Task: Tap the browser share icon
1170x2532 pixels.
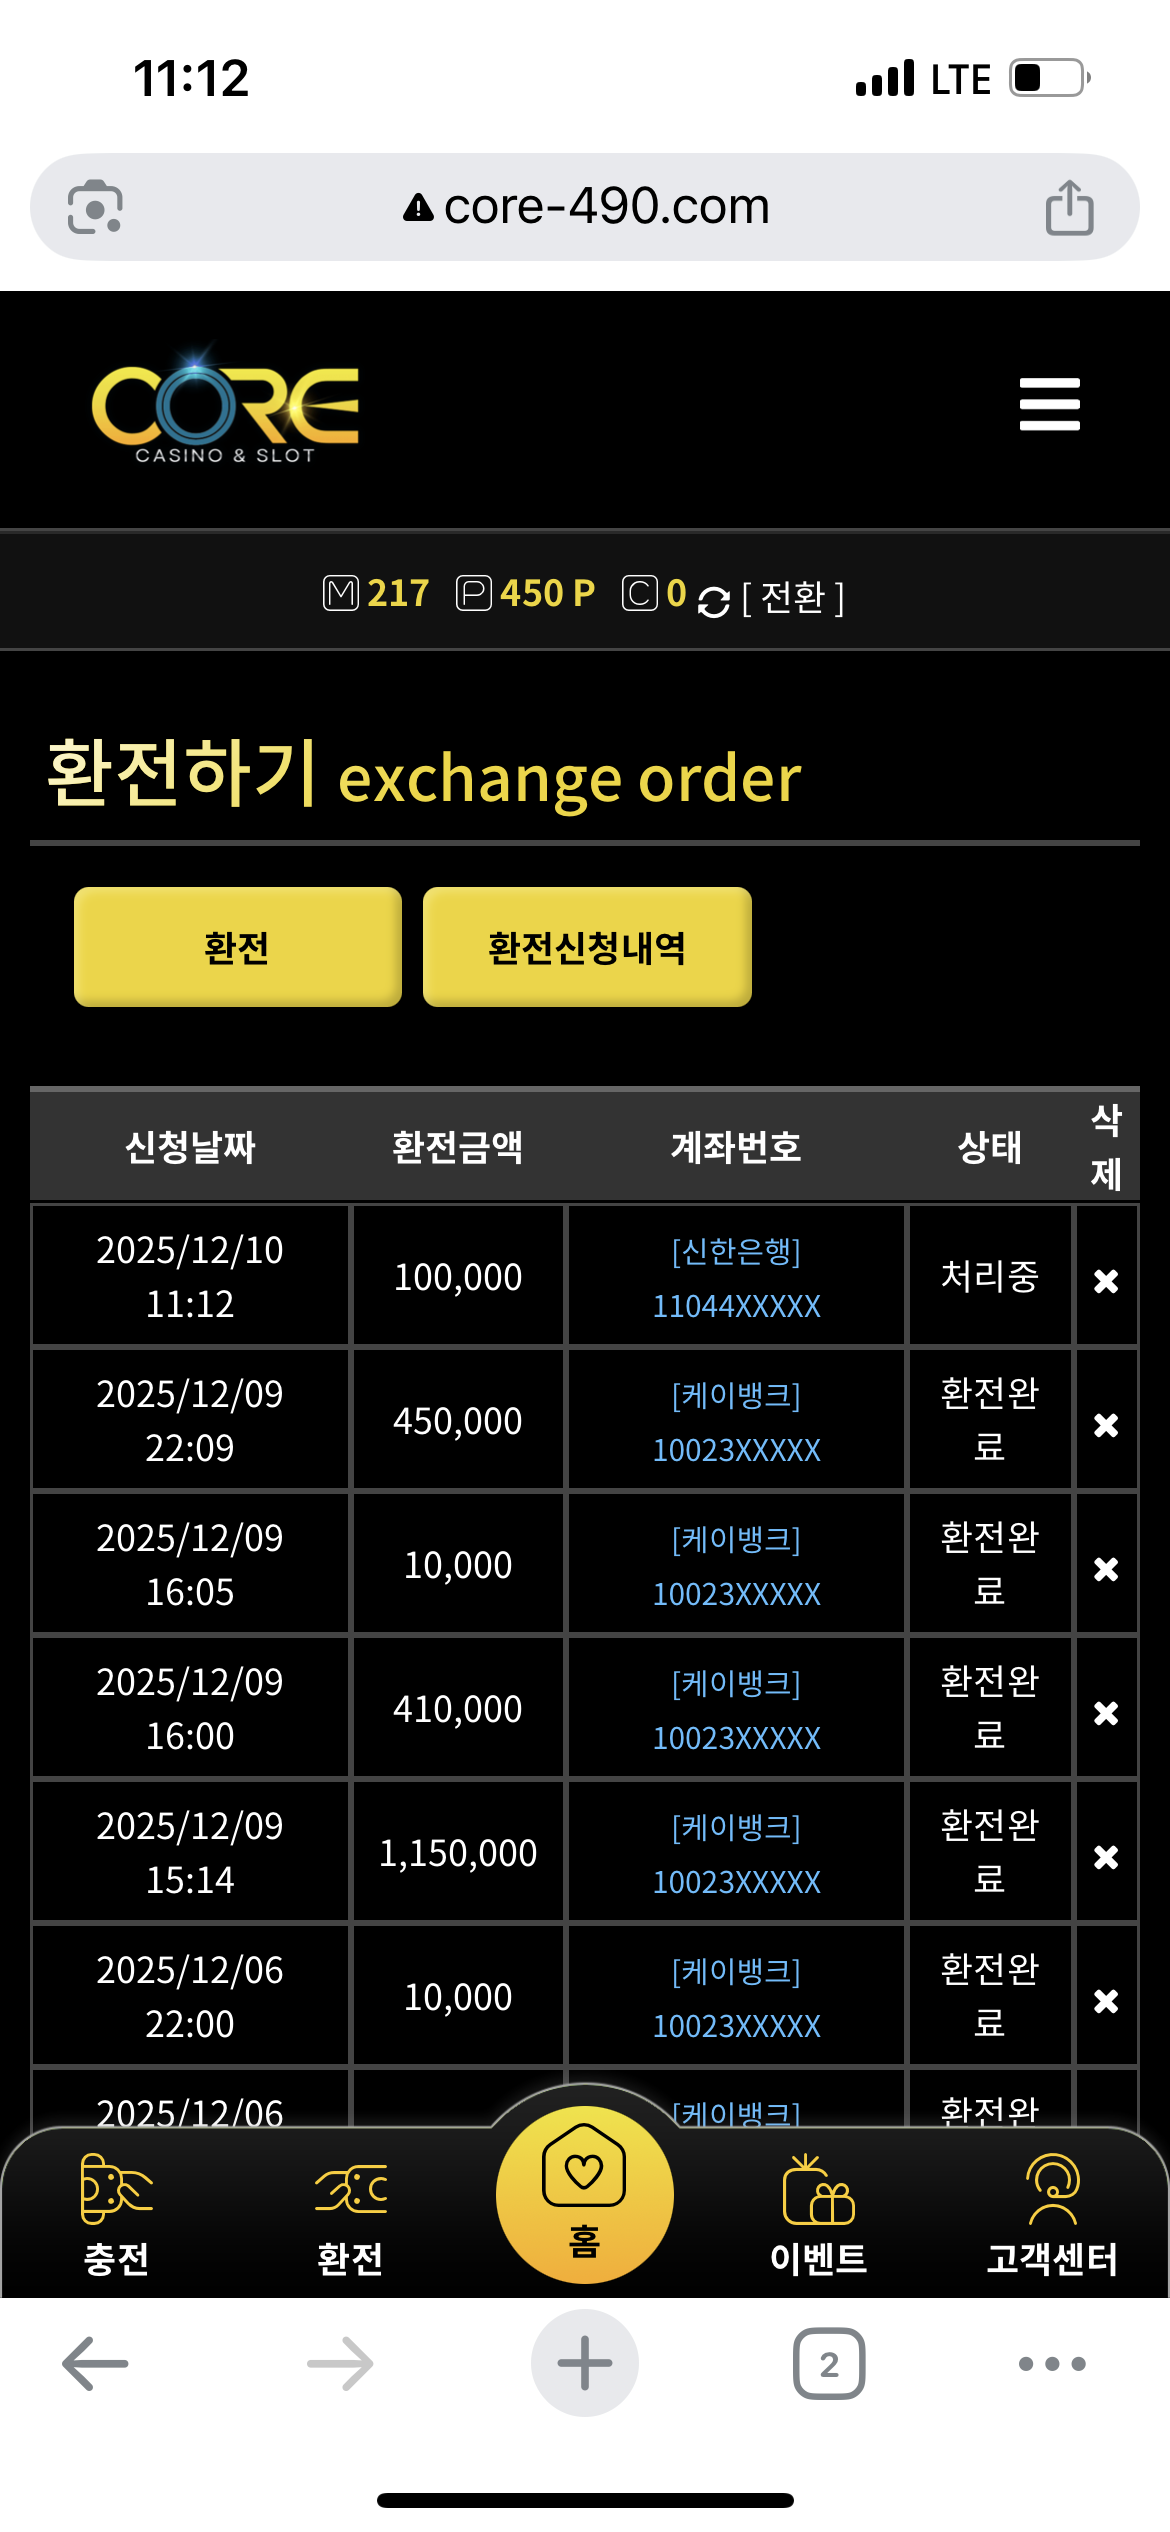Action: pos(1069,208)
